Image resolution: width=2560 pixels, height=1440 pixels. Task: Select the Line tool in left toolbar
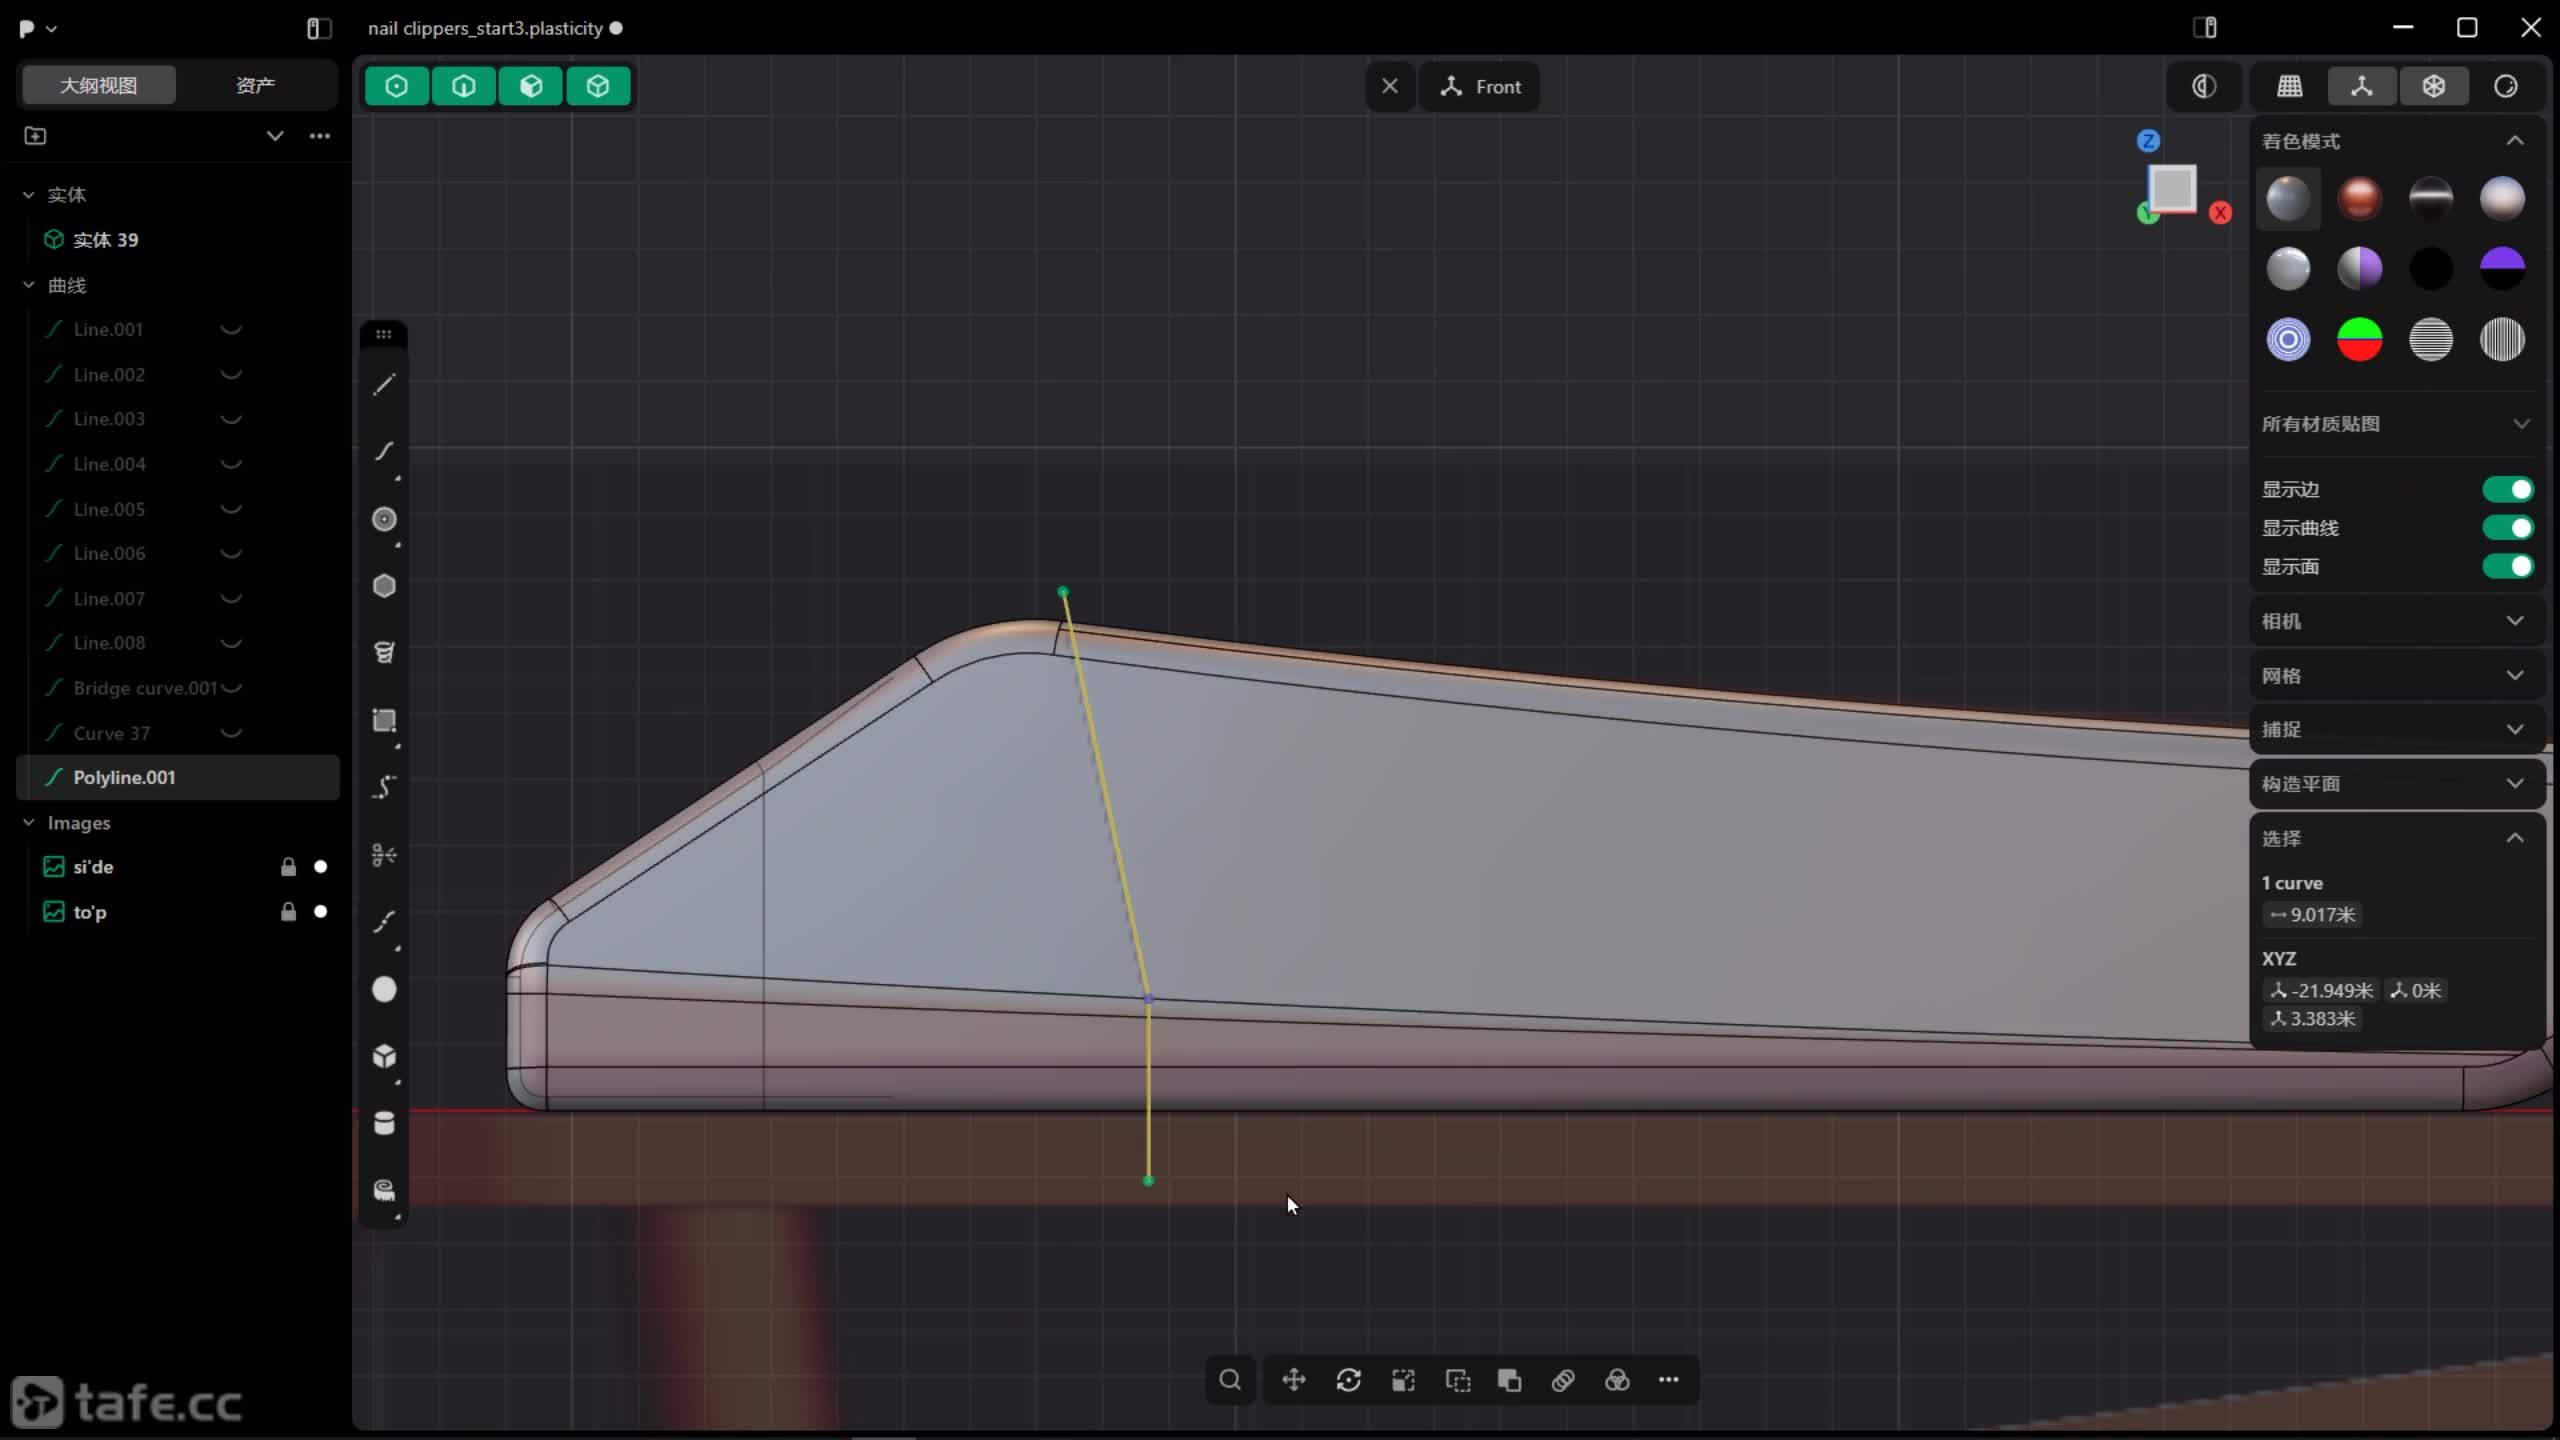[384, 385]
